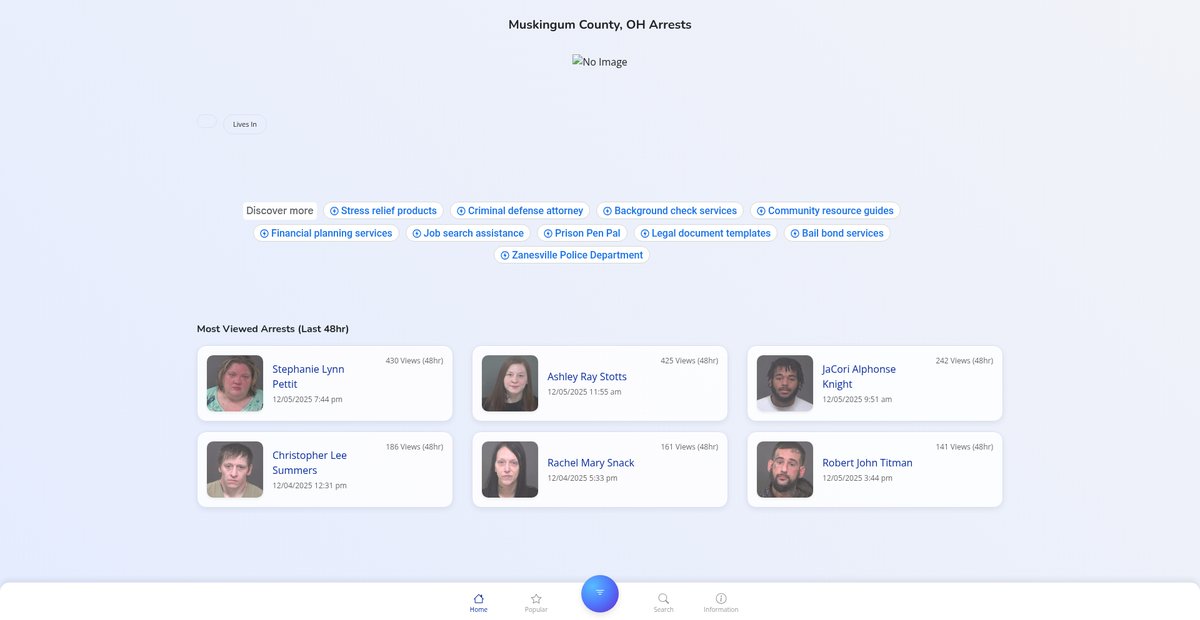Open the Zanesville Police Department link
The height and width of the screenshot is (620, 1200).
point(572,255)
